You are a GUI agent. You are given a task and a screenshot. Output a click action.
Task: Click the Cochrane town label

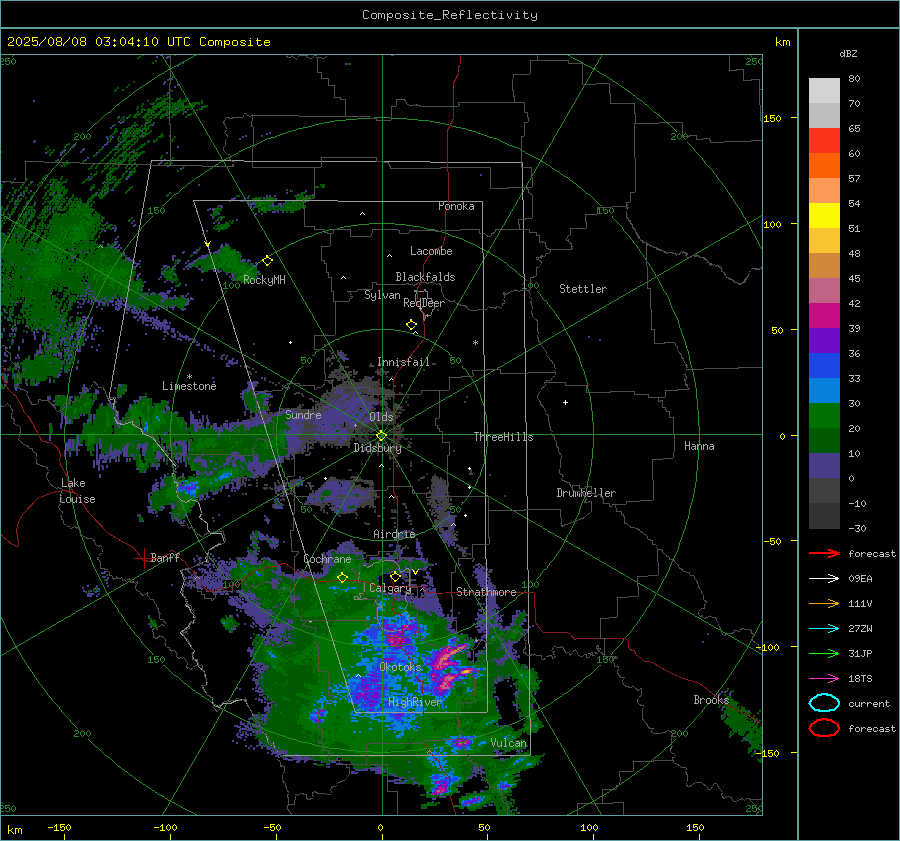coord(327,559)
